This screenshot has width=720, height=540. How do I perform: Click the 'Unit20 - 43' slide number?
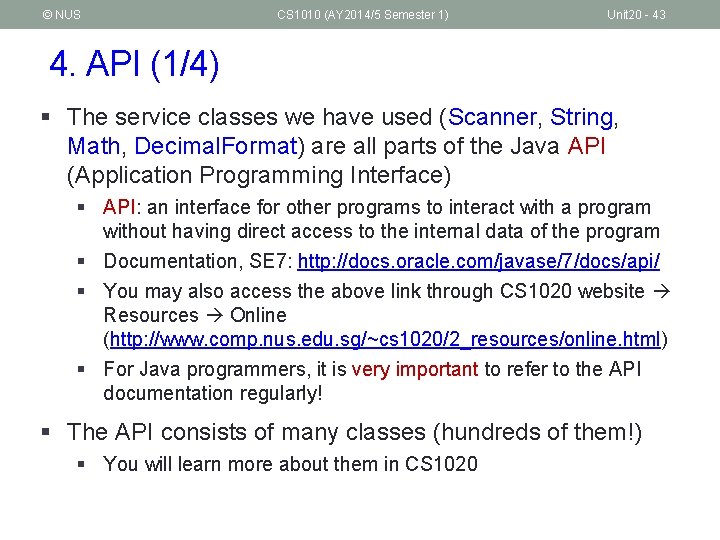tap(636, 15)
